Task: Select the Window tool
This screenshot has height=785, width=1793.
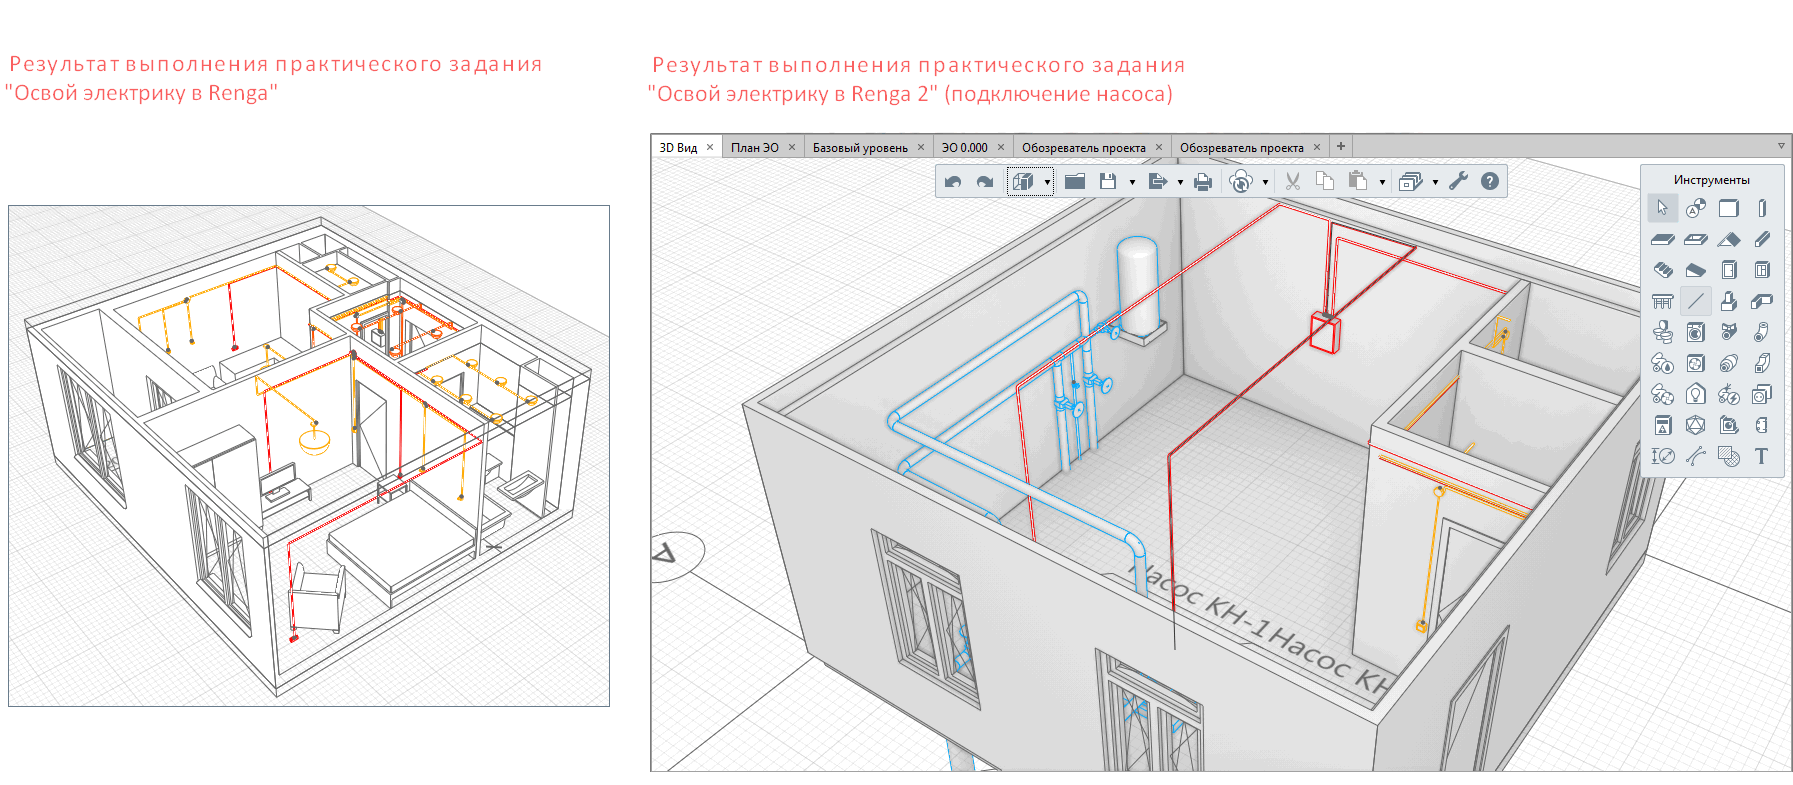Action: coord(1761,270)
